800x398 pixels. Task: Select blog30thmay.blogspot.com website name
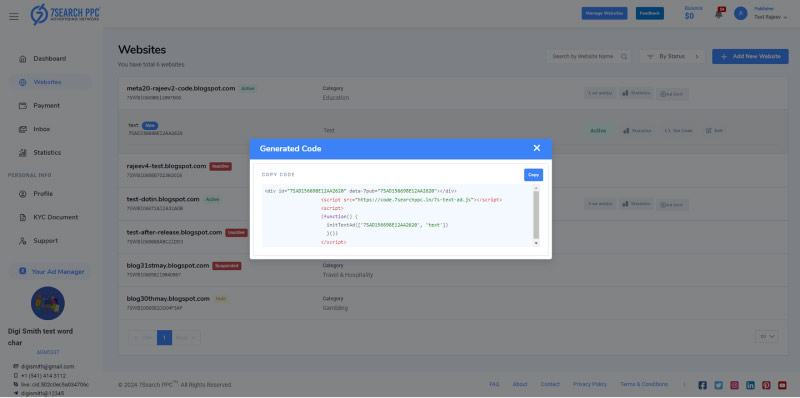[168, 298]
